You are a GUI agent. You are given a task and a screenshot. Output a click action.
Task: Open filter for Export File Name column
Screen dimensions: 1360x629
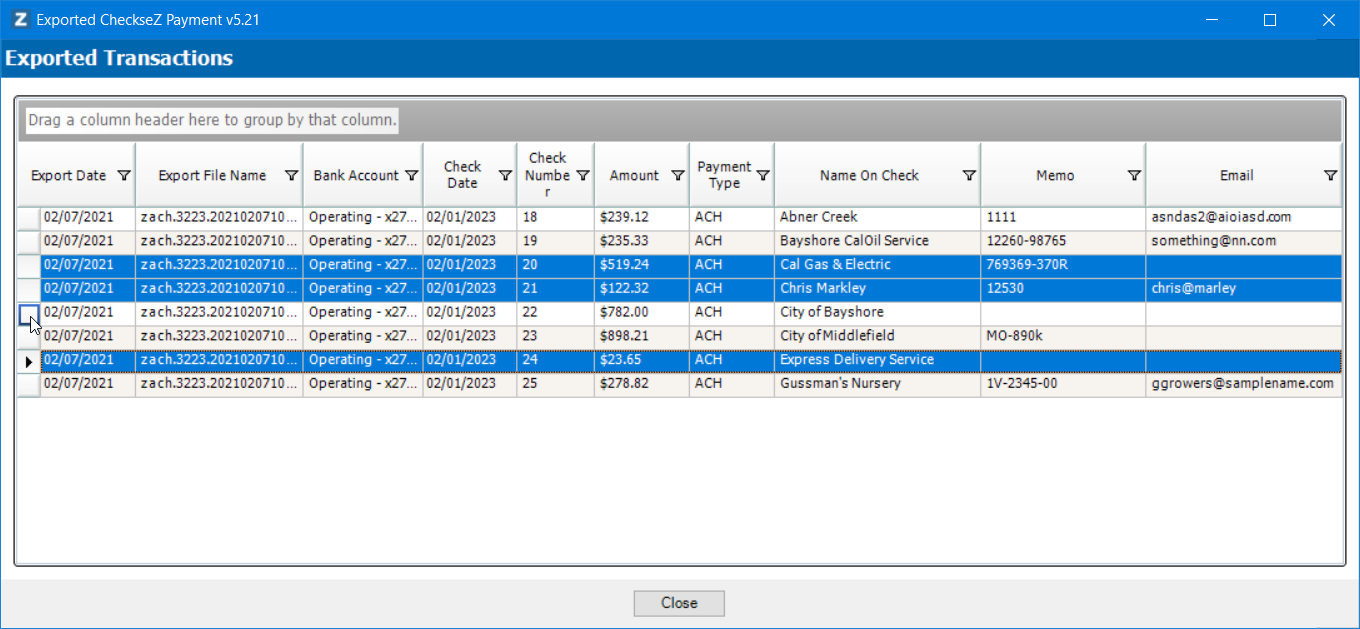pyautogui.click(x=291, y=176)
